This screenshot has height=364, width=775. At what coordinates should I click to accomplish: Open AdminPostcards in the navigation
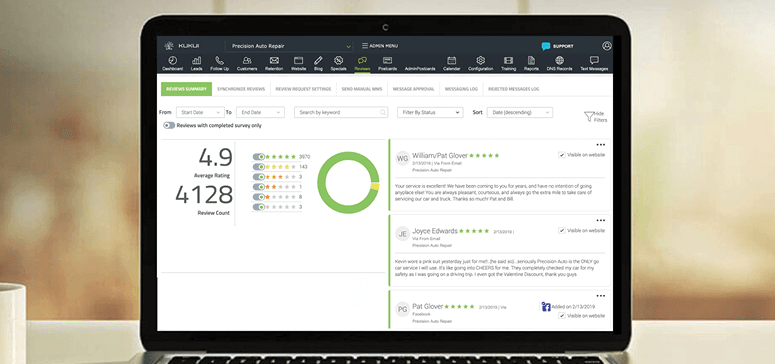click(x=420, y=69)
